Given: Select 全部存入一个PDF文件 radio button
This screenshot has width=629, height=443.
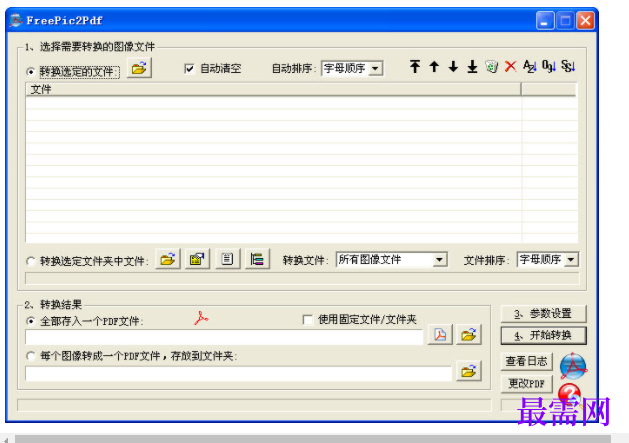Looking at the screenshot, I should click(30, 321).
